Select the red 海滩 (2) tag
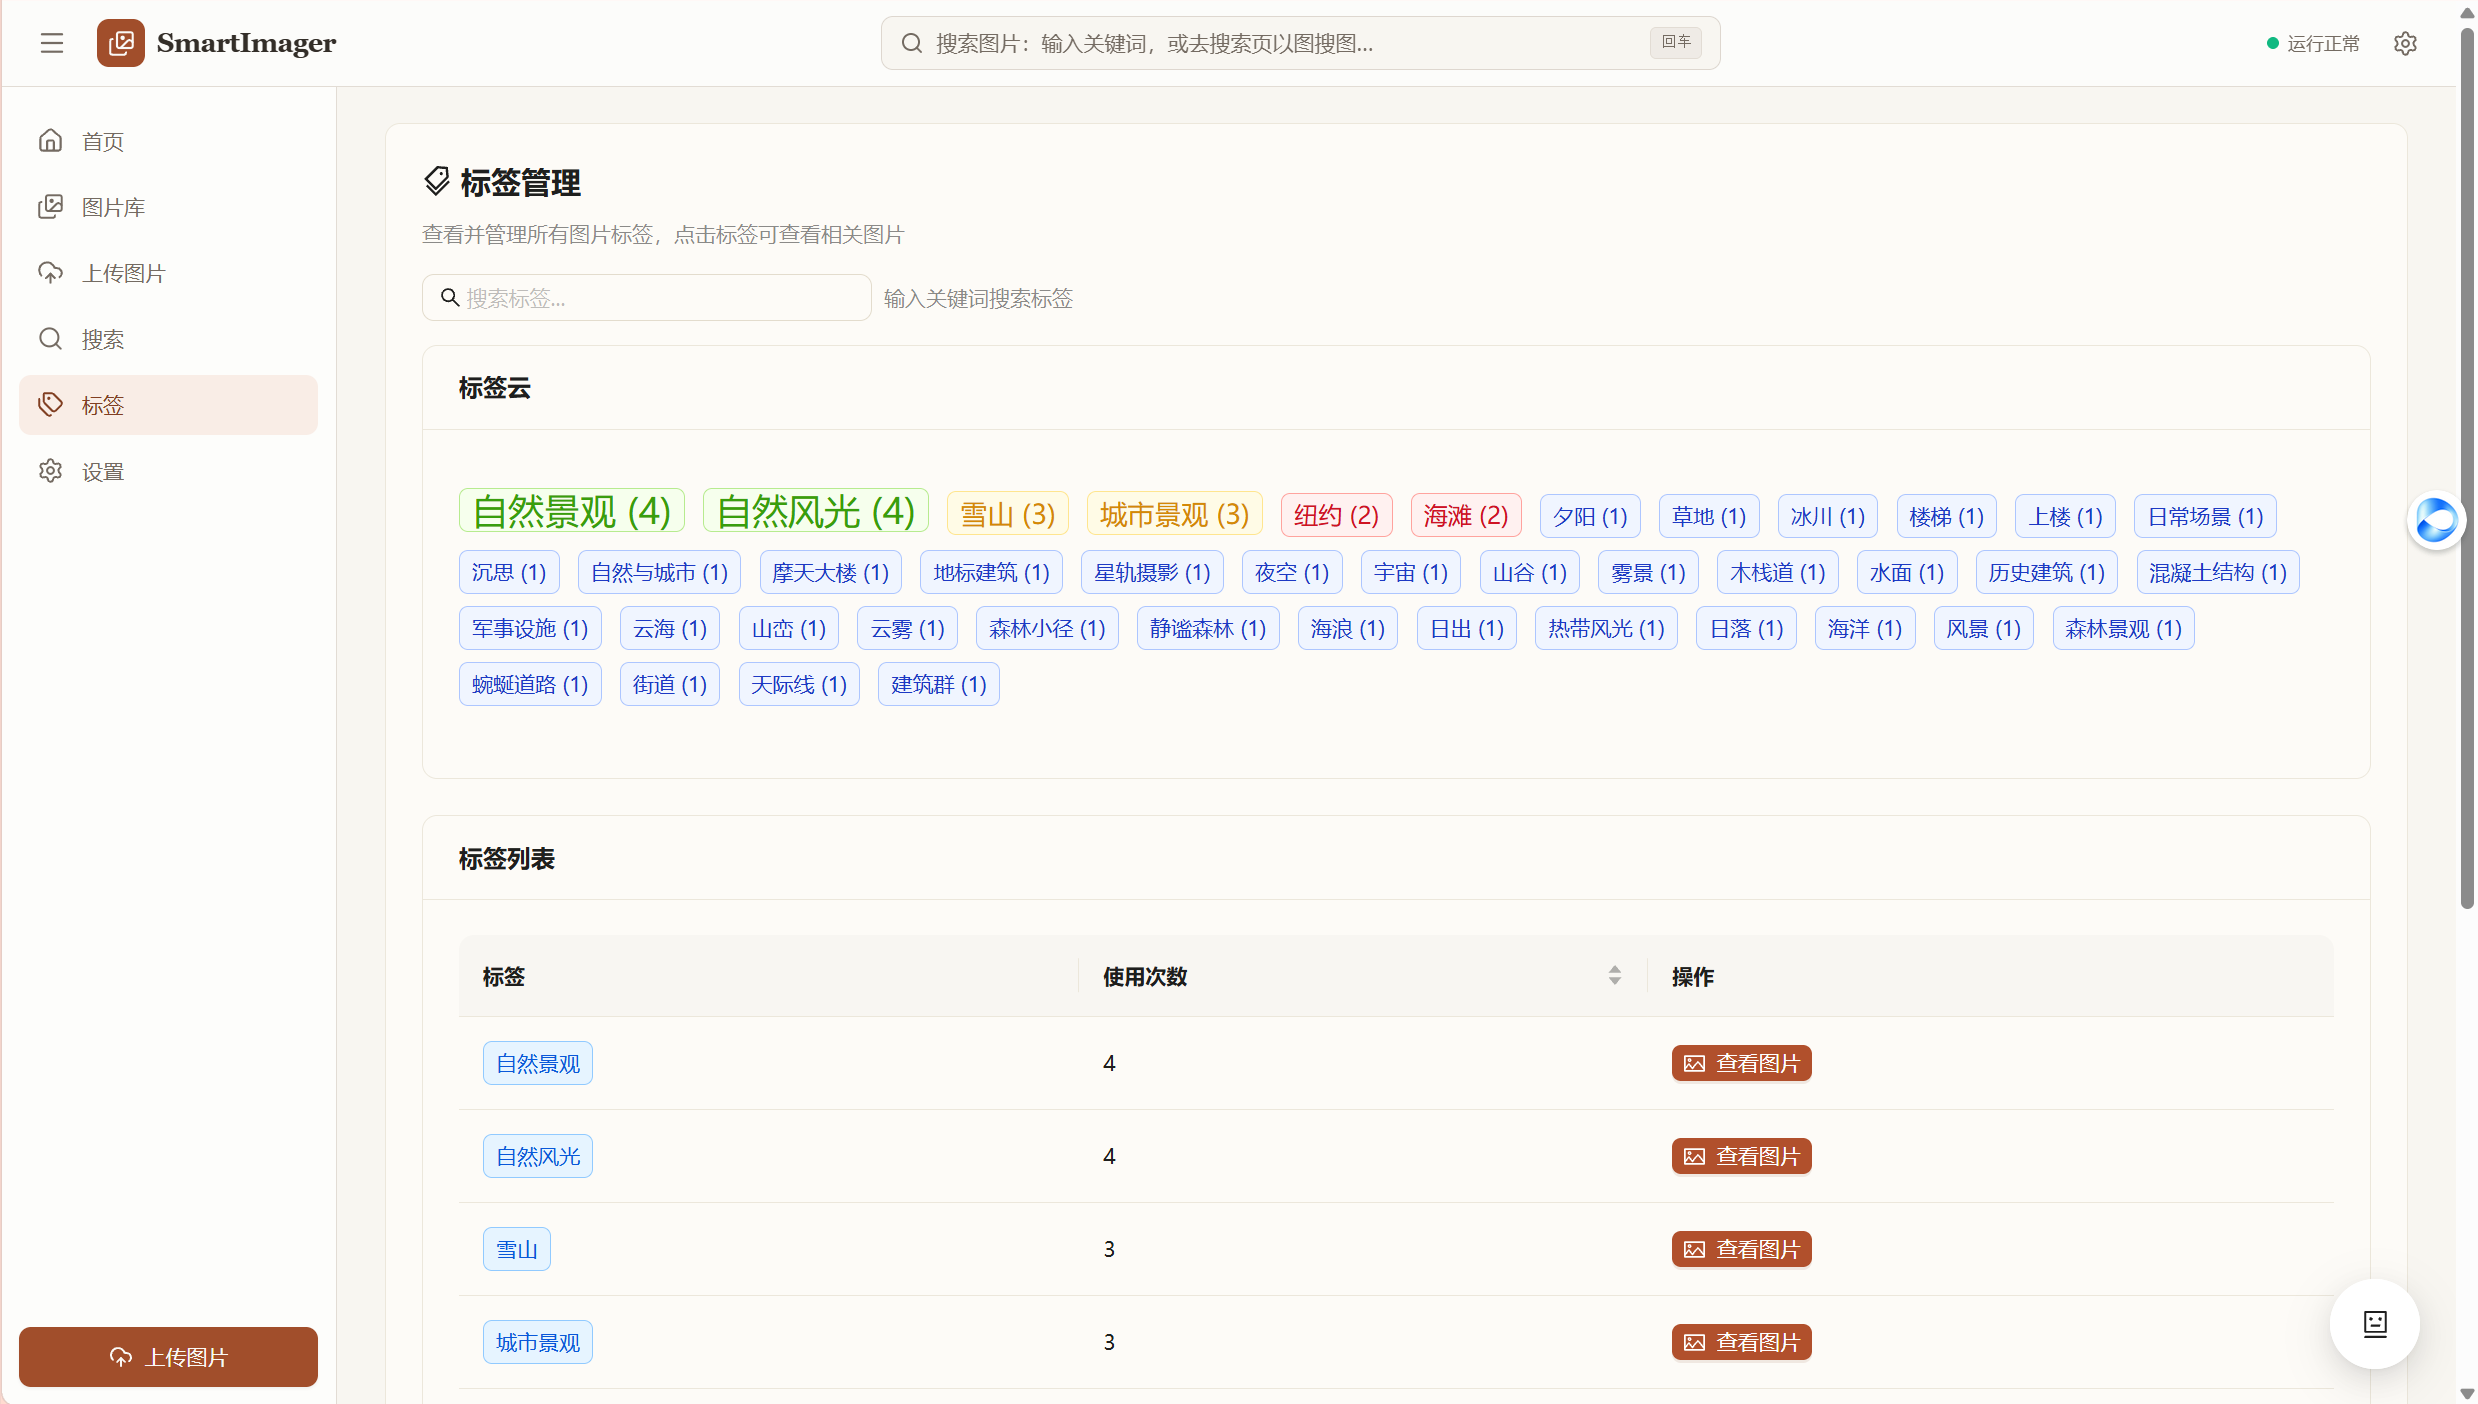This screenshot has height=1404, width=2478. pos(1466,515)
